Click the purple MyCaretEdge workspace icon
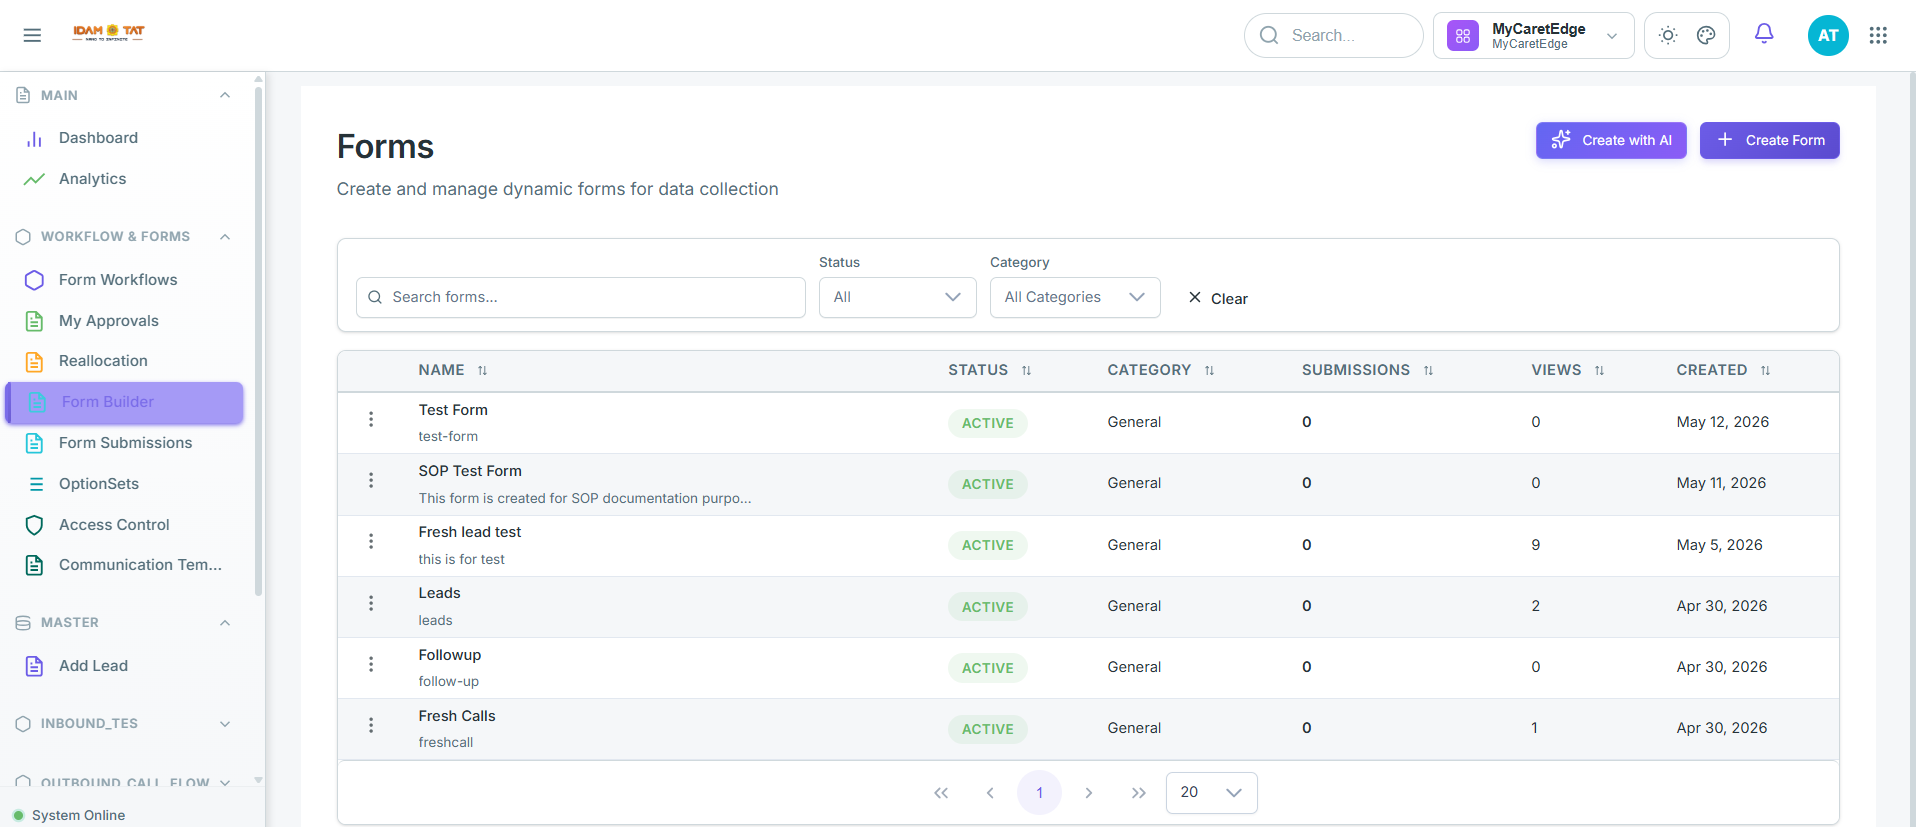1916x827 pixels. [1463, 36]
